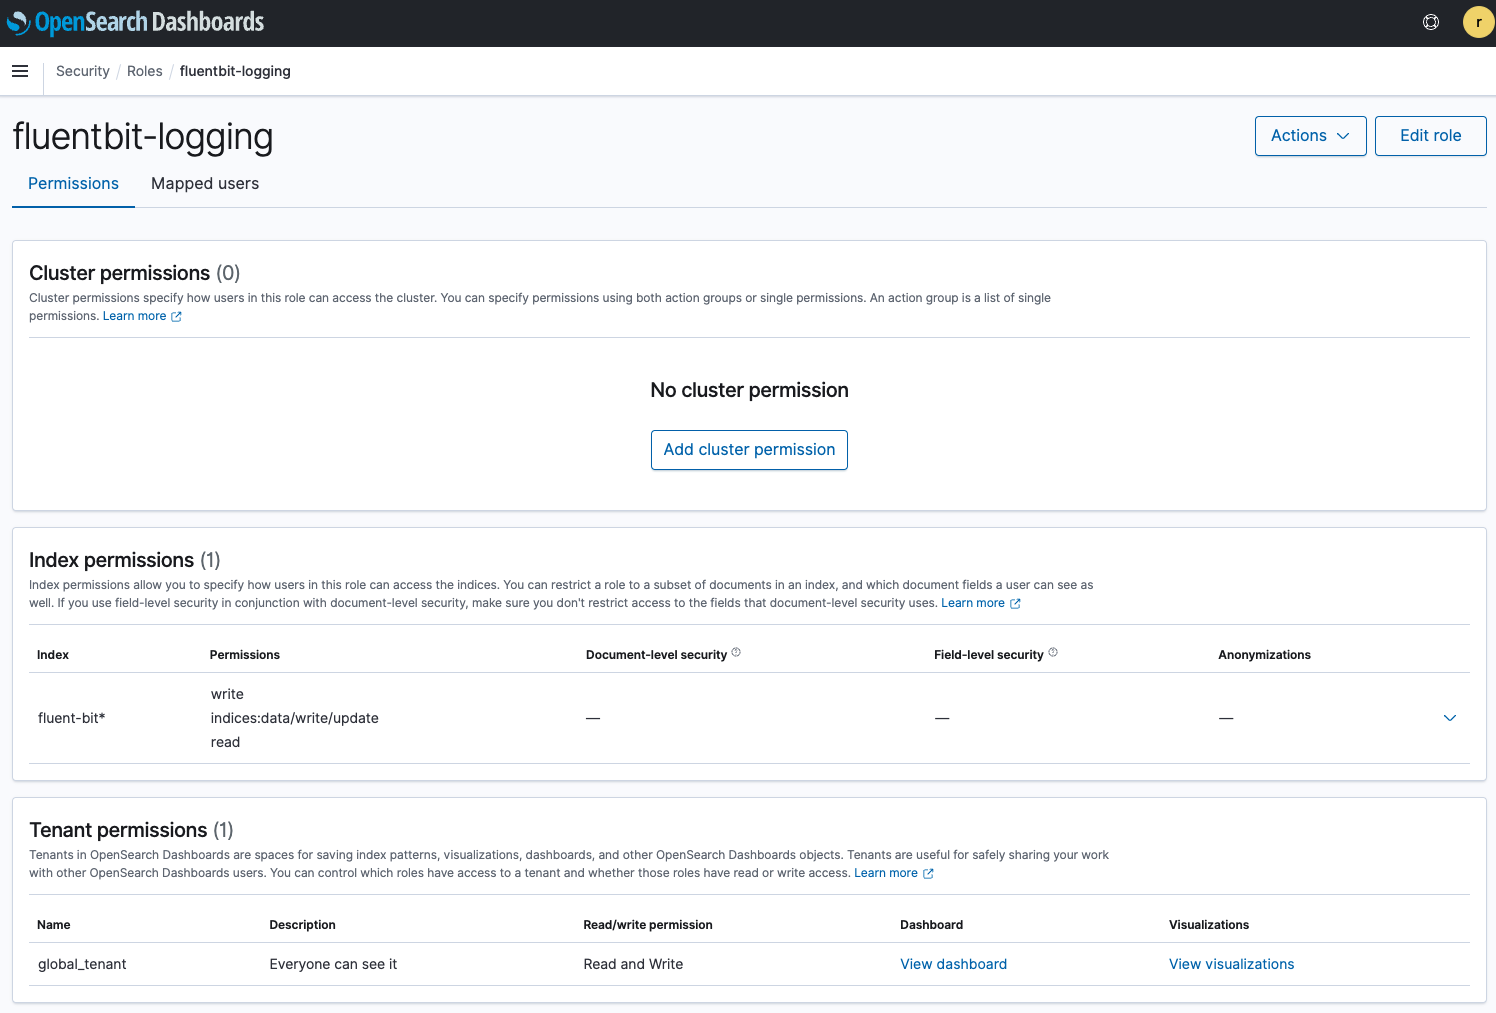Click Field-level security info icon
1496x1013 pixels.
[x=1053, y=653]
